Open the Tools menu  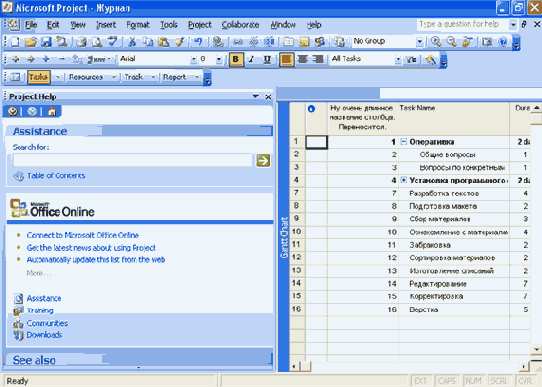[x=169, y=25]
